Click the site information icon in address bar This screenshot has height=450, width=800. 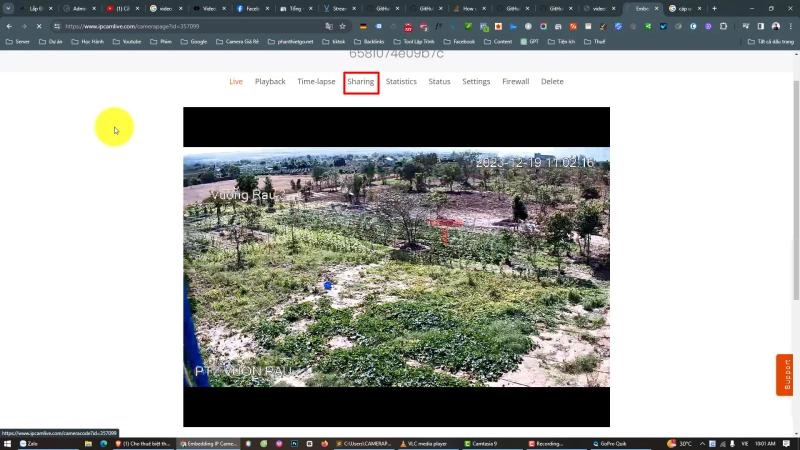click(x=57, y=26)
